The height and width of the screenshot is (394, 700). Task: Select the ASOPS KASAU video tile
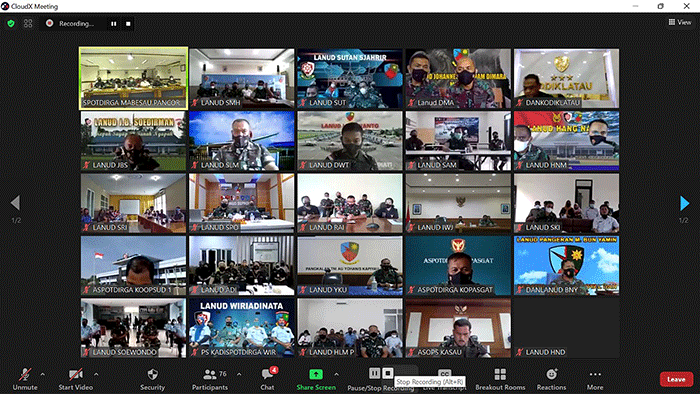458,328
